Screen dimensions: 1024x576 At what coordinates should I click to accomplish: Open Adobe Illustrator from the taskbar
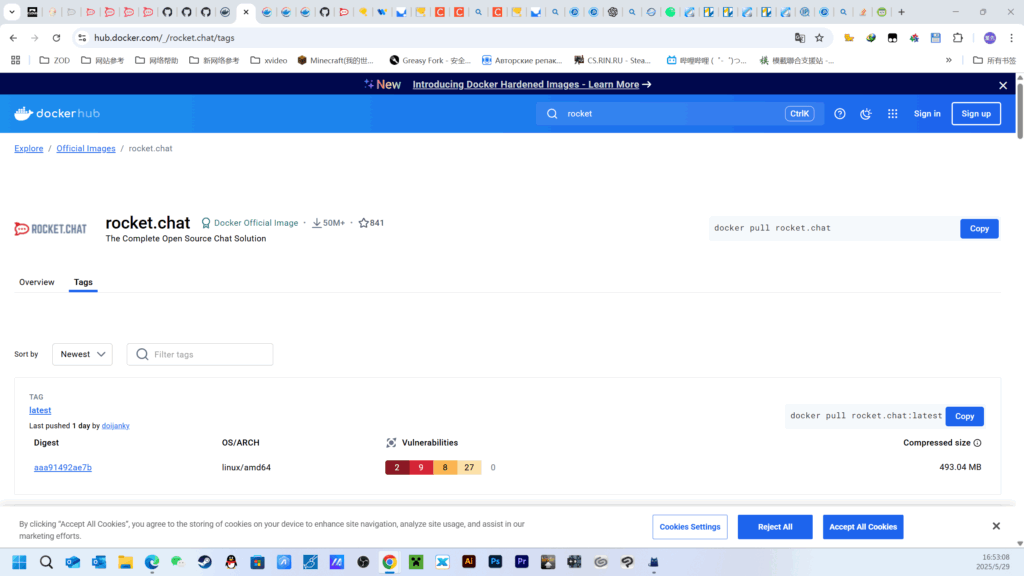tap(469, 562)
